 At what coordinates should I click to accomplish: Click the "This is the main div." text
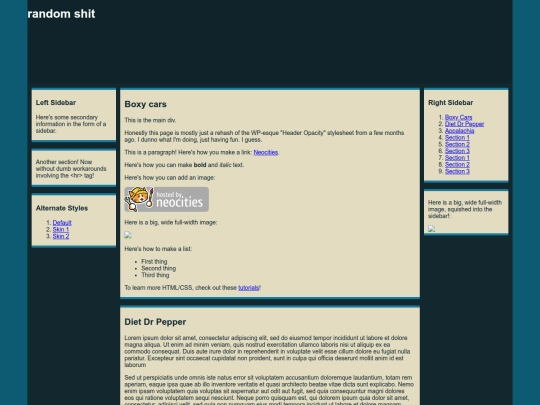150,120
